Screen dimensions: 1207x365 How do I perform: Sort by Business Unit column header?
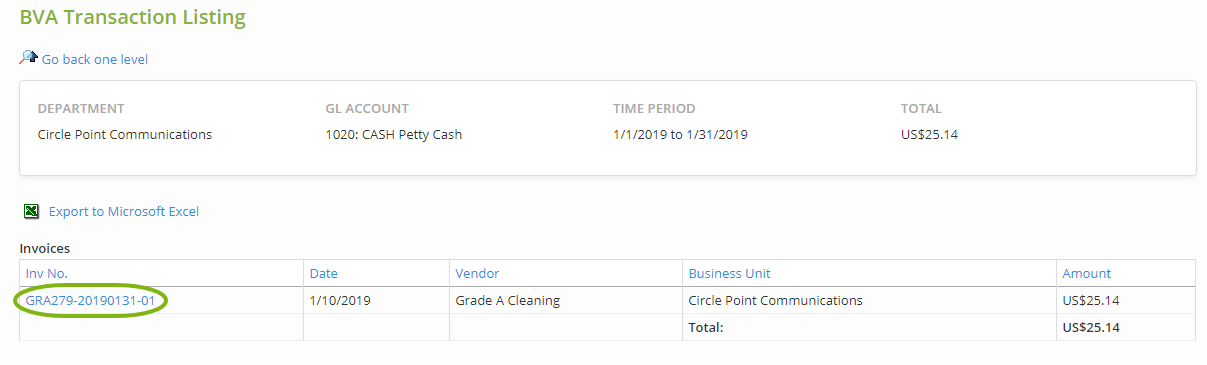click(729, 273)
